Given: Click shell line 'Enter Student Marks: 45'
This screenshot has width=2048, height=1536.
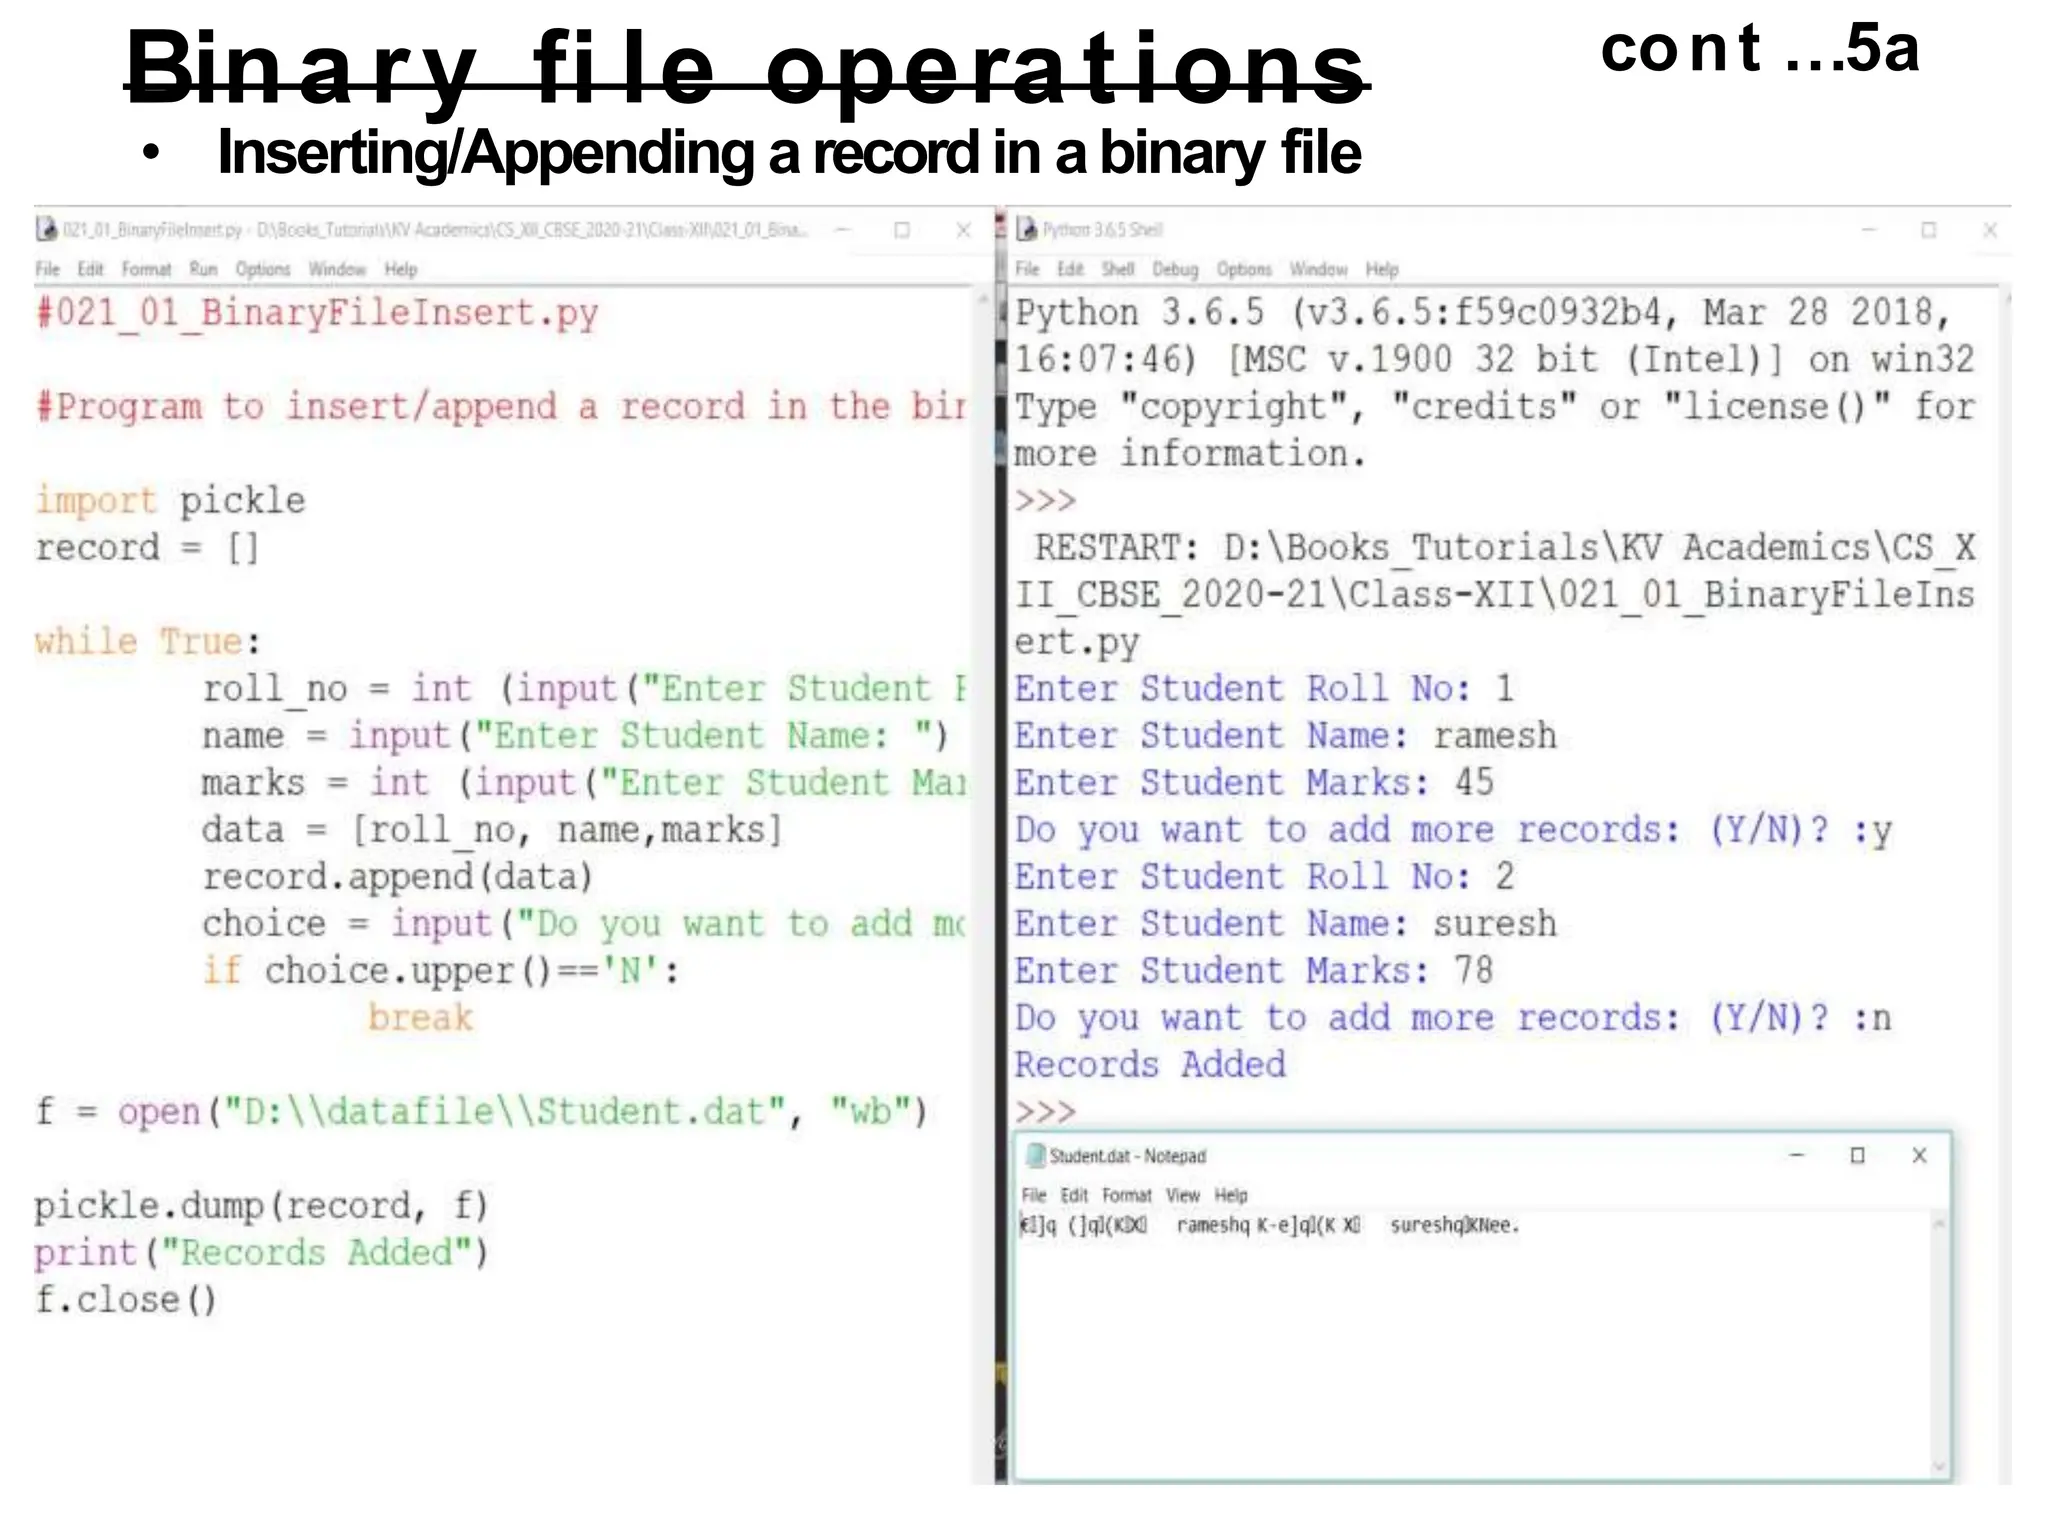Looking at the screenshot, I should [x=1254, y=783].
